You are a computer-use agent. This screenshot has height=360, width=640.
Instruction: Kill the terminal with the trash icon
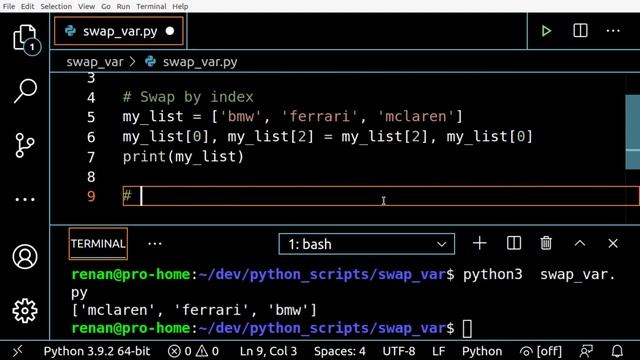click(x=546, y=243)
